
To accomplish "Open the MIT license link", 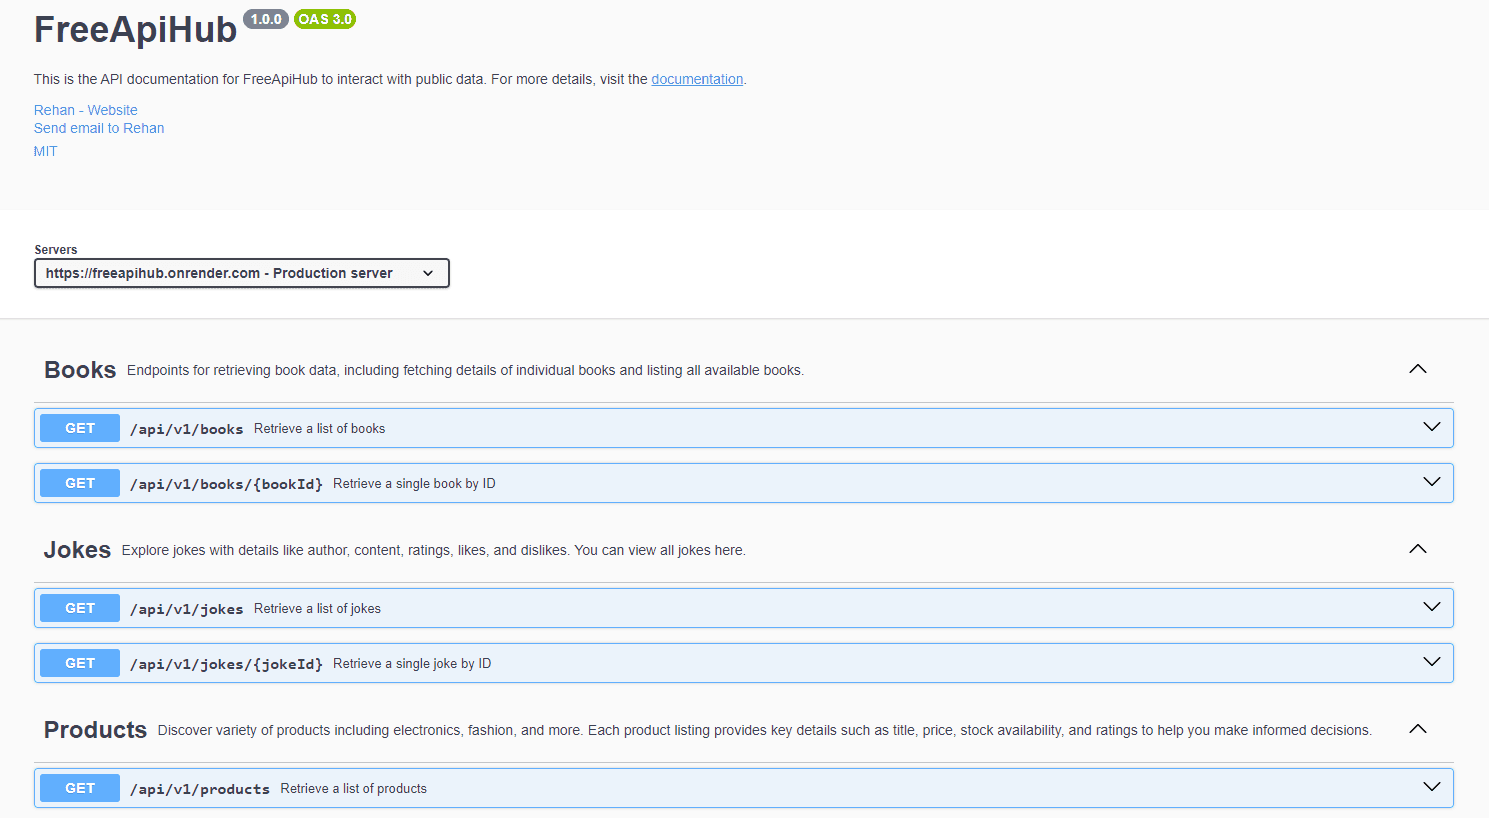I will pos(46,151).
